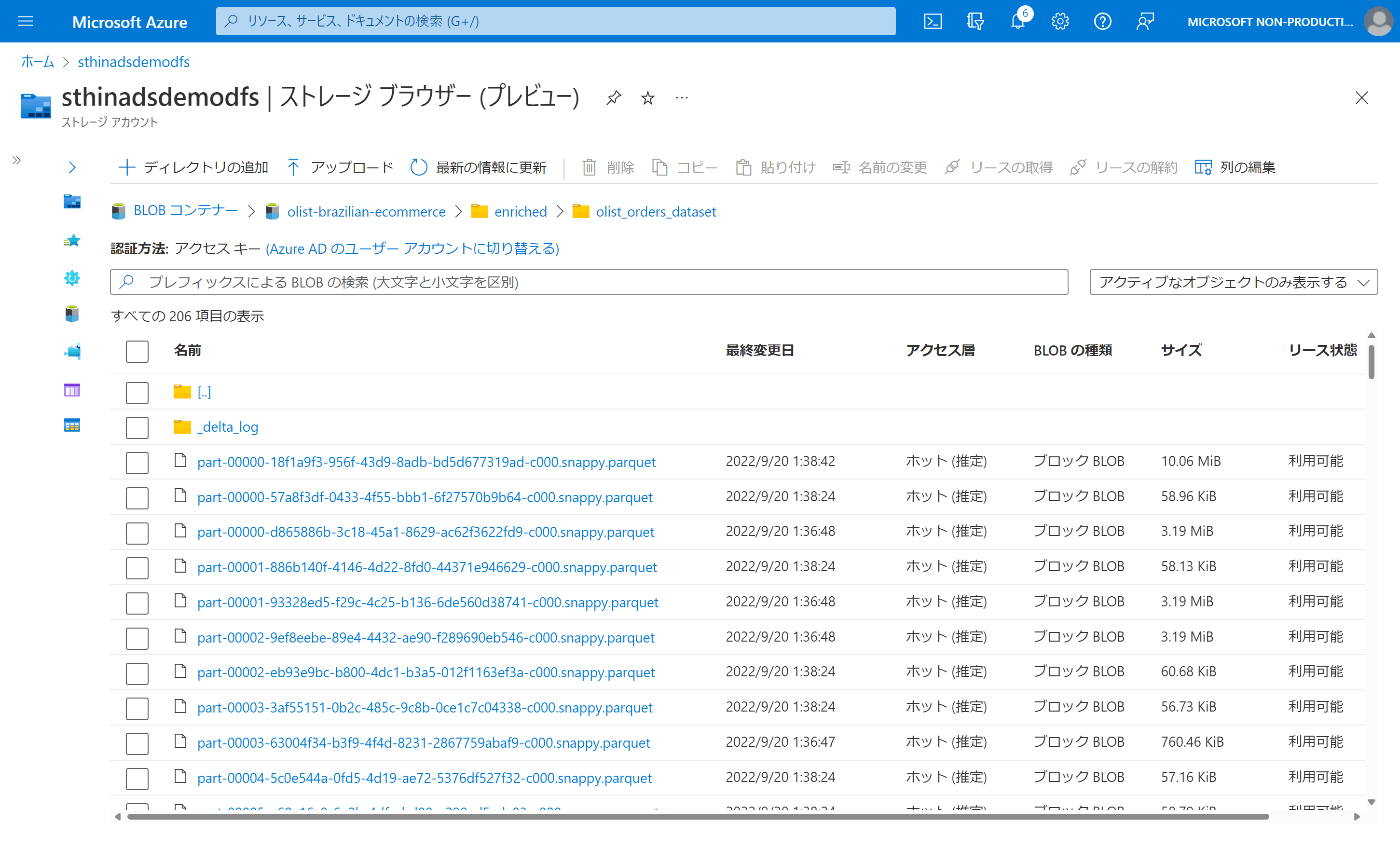Click 列の編集 edit columns button
Screen dimensions: 1400x850
[x=1235, y=168]
